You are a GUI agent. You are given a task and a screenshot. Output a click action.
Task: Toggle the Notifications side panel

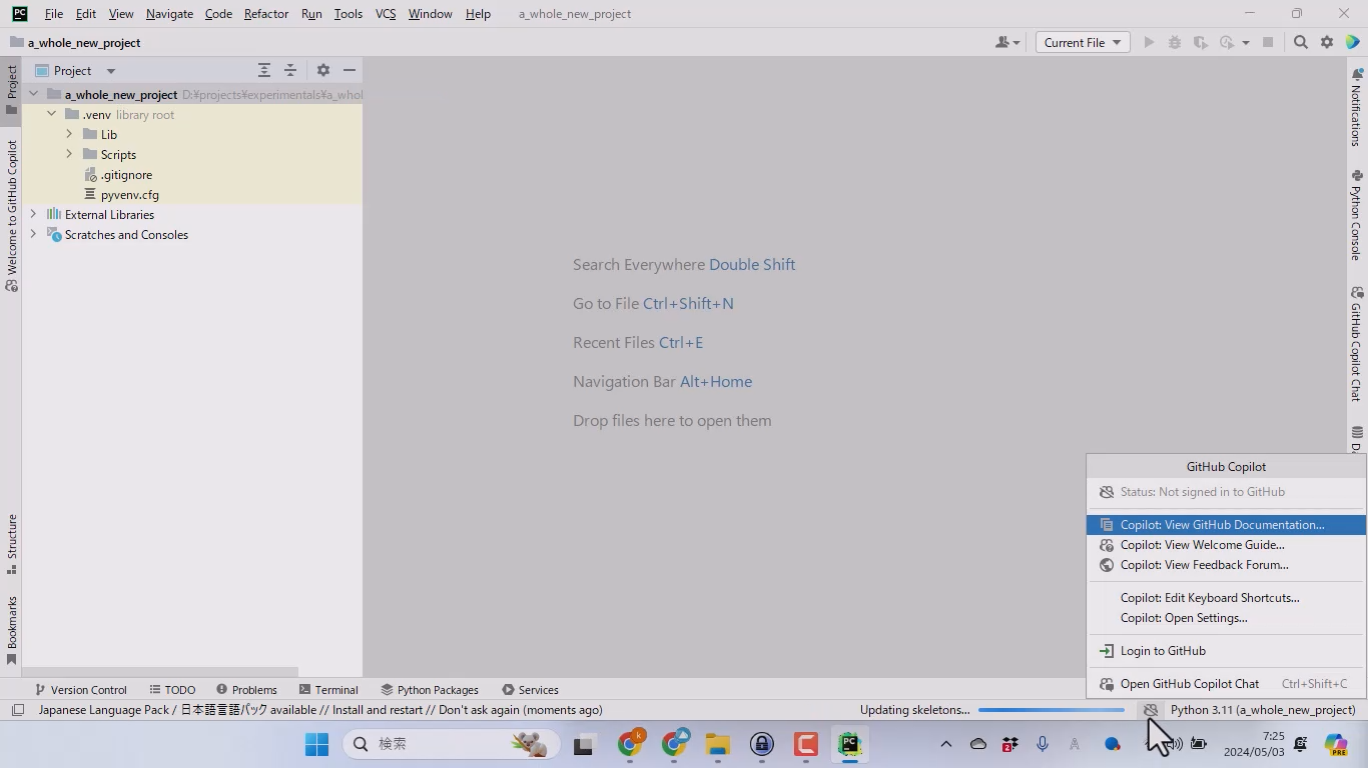click(1356, 106)
